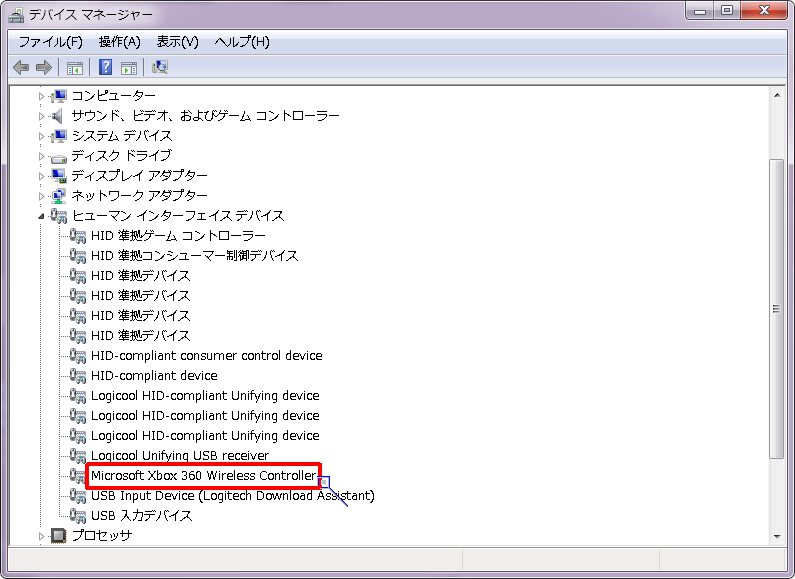The height and width of the screenshot is (579, 795).
Task: Select HID 準拠ゲーム コントローラー entry
Action: click(x=178, y=236)
